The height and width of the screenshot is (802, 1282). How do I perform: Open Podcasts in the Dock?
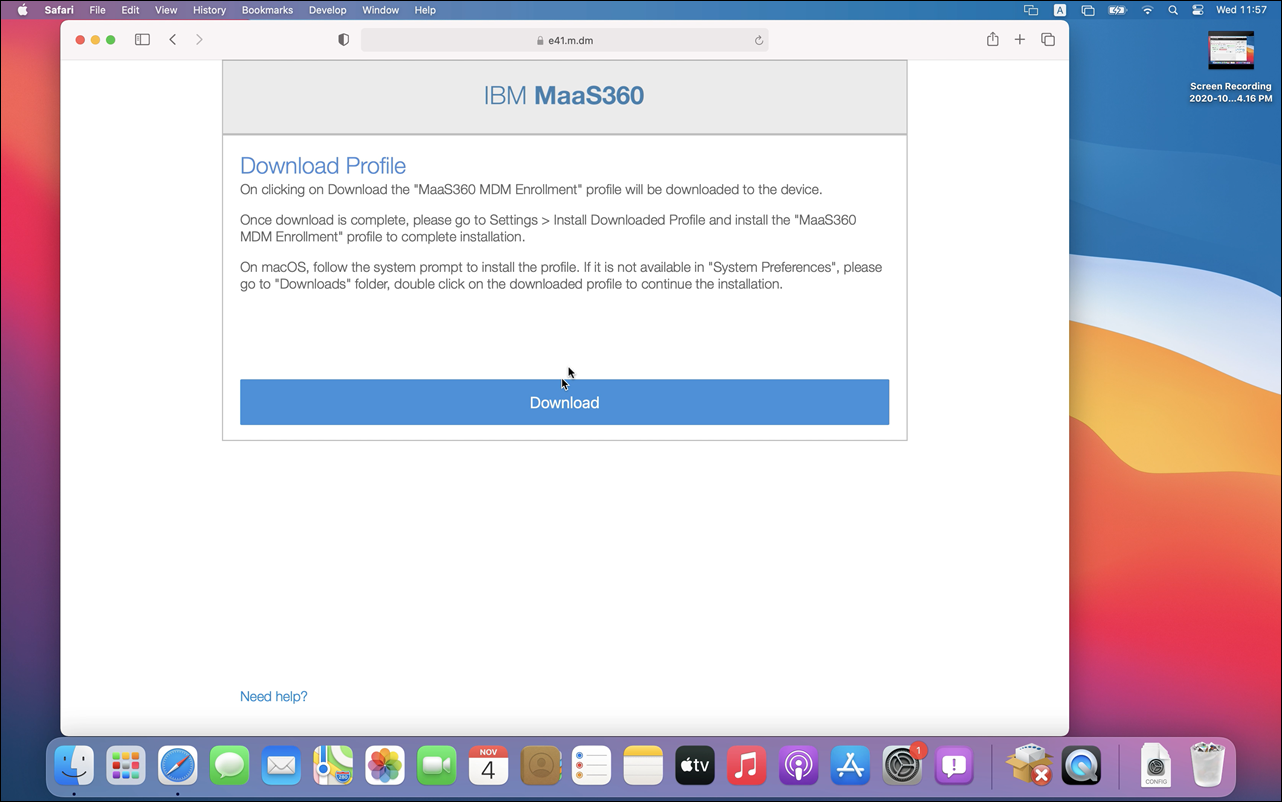pos(799,766)
